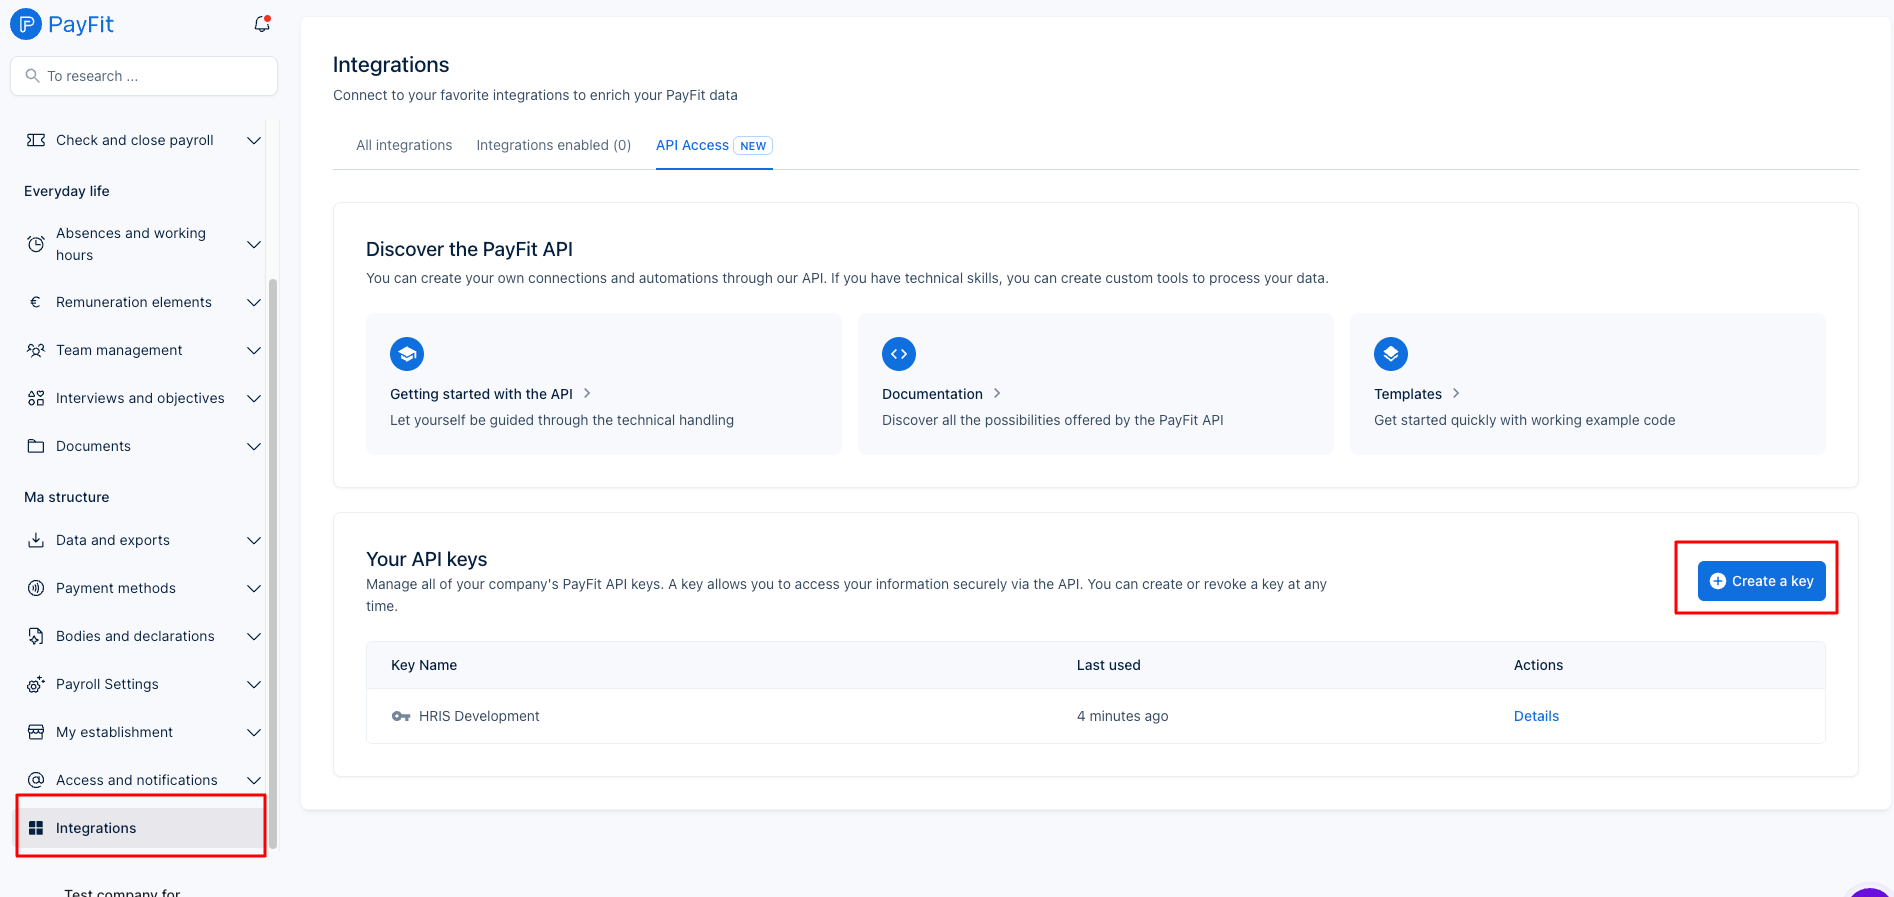1894x897 pixels.
Task: Open the Templates link
Action: coord(1408,394)
